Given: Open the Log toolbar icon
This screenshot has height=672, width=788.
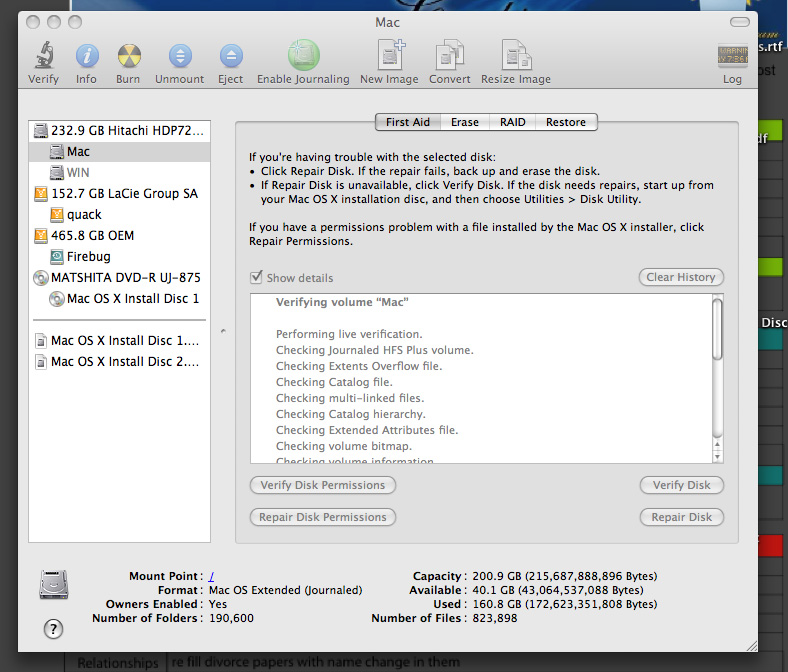Looking at the screenshot, I should click(732, 55).
